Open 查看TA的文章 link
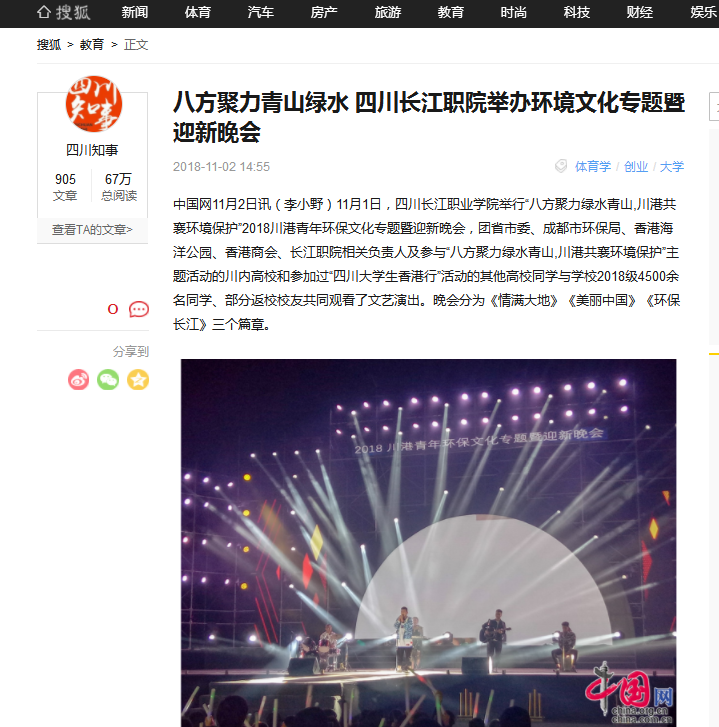Image resolution: width=719 pixels, height=727 pixels. click(x=92, y=230)
